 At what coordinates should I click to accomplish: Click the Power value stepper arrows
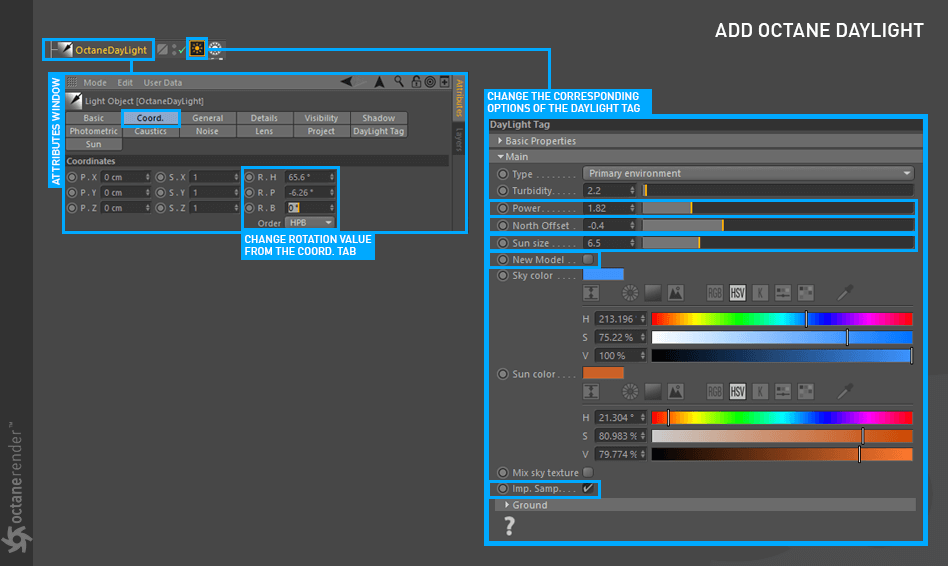tap(632, 208)
